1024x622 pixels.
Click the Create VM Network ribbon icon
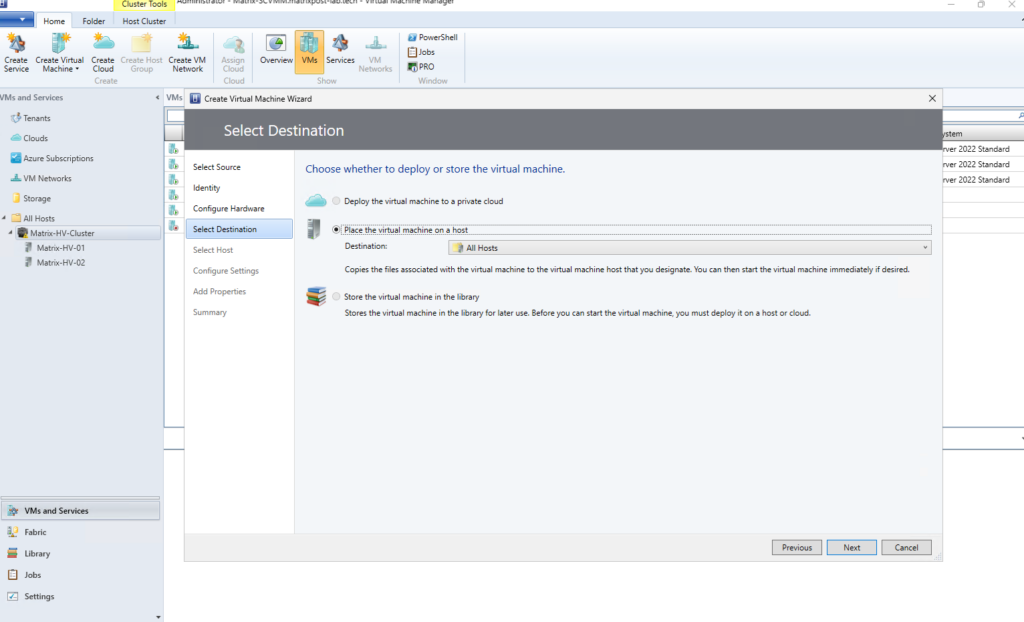(187, 53)
